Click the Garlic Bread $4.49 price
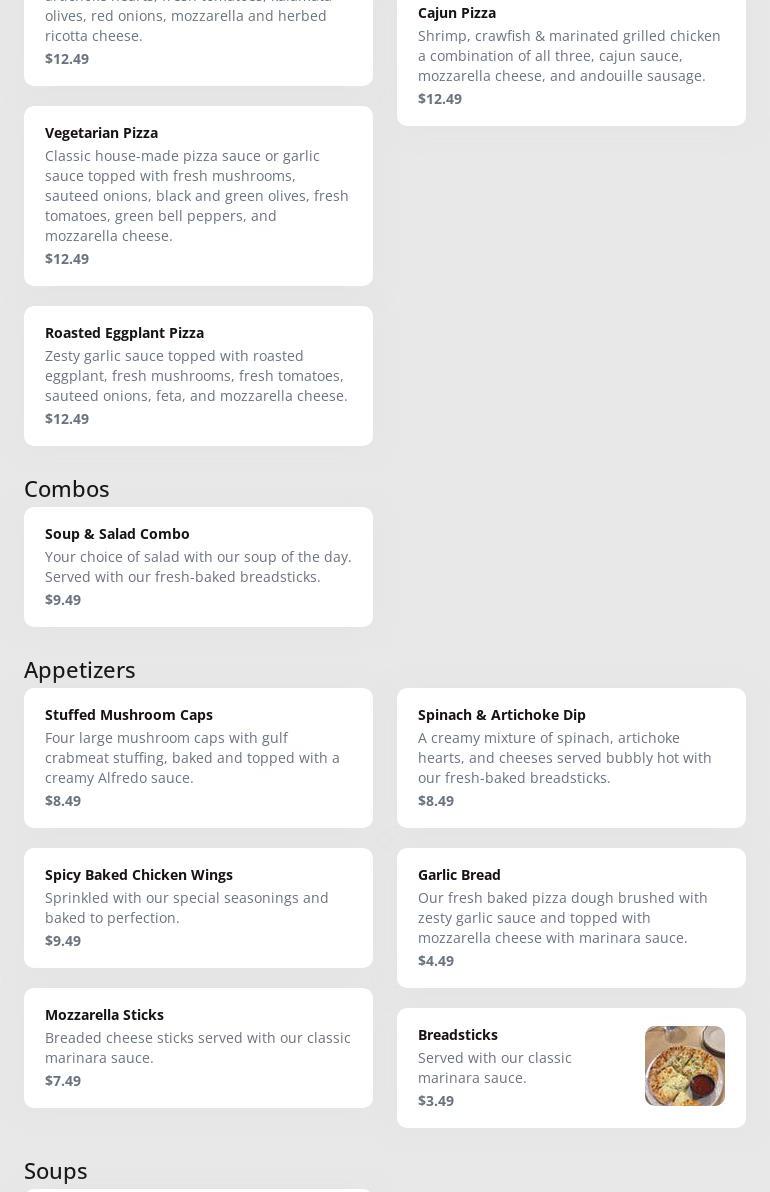Image resolution: width=770 pixels, height=1192 pixels. pyautogui.click(x=436, y=961)
